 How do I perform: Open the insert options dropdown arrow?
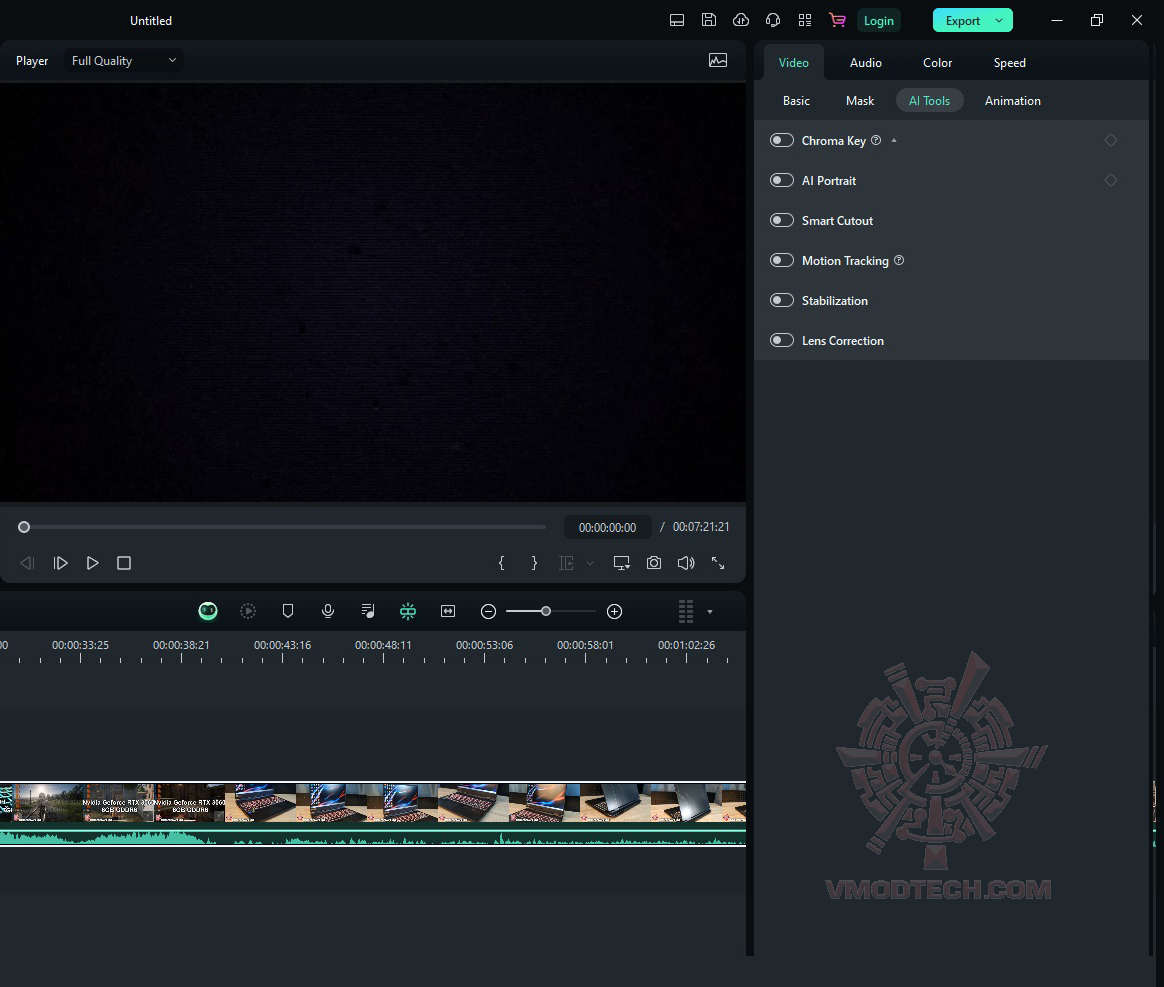click(x=590, y=563)
